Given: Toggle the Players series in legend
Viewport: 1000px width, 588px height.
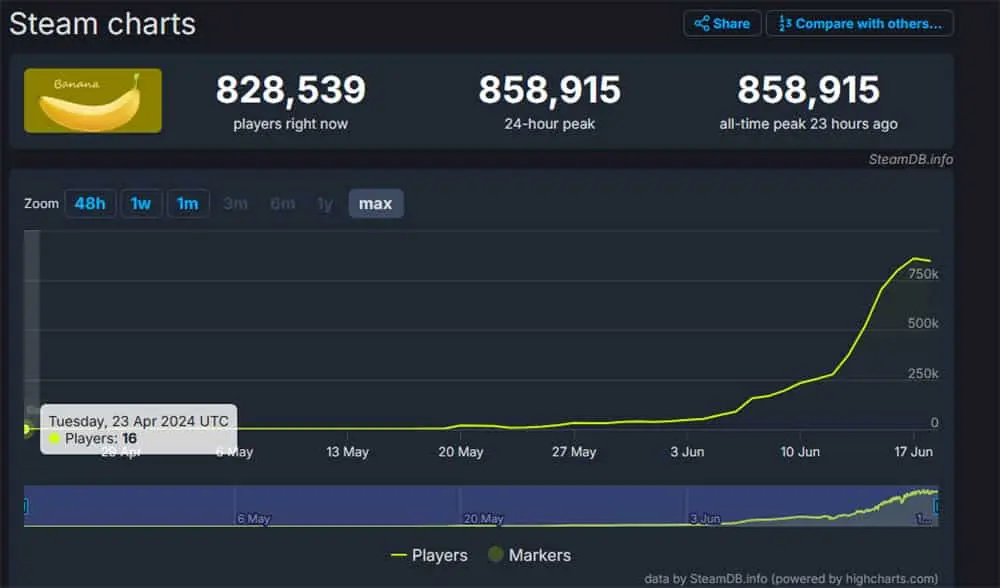Looking at the screenshot, I should click(x=429, y=555).
